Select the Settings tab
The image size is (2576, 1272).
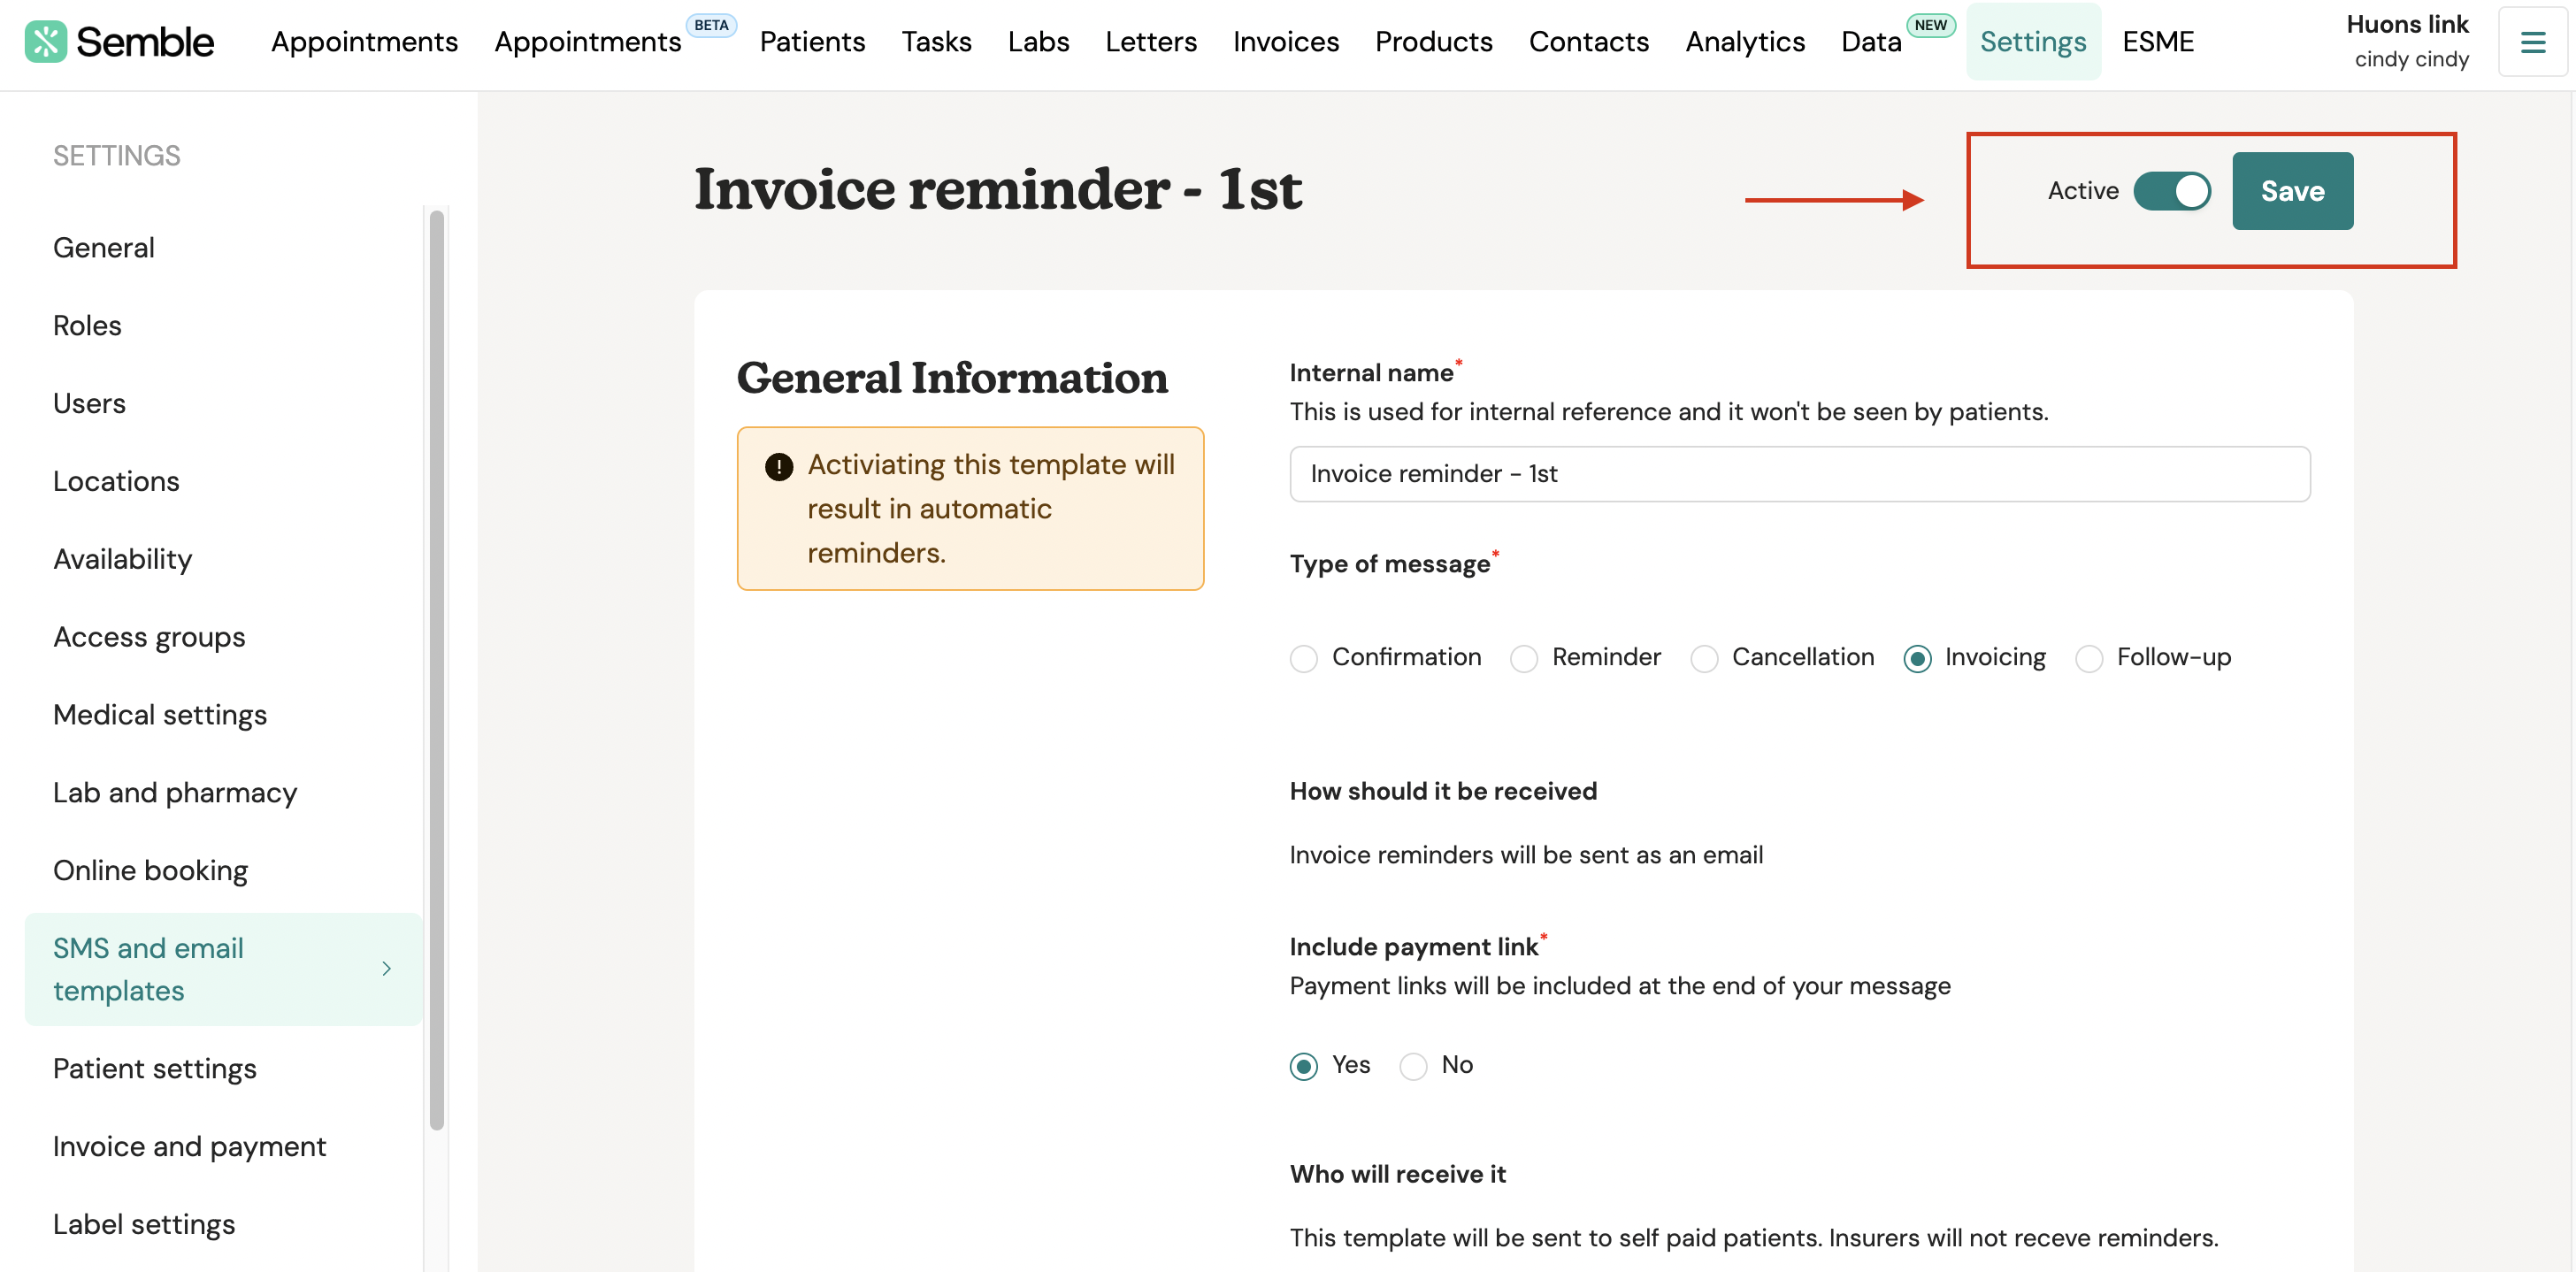[2033, 42]
